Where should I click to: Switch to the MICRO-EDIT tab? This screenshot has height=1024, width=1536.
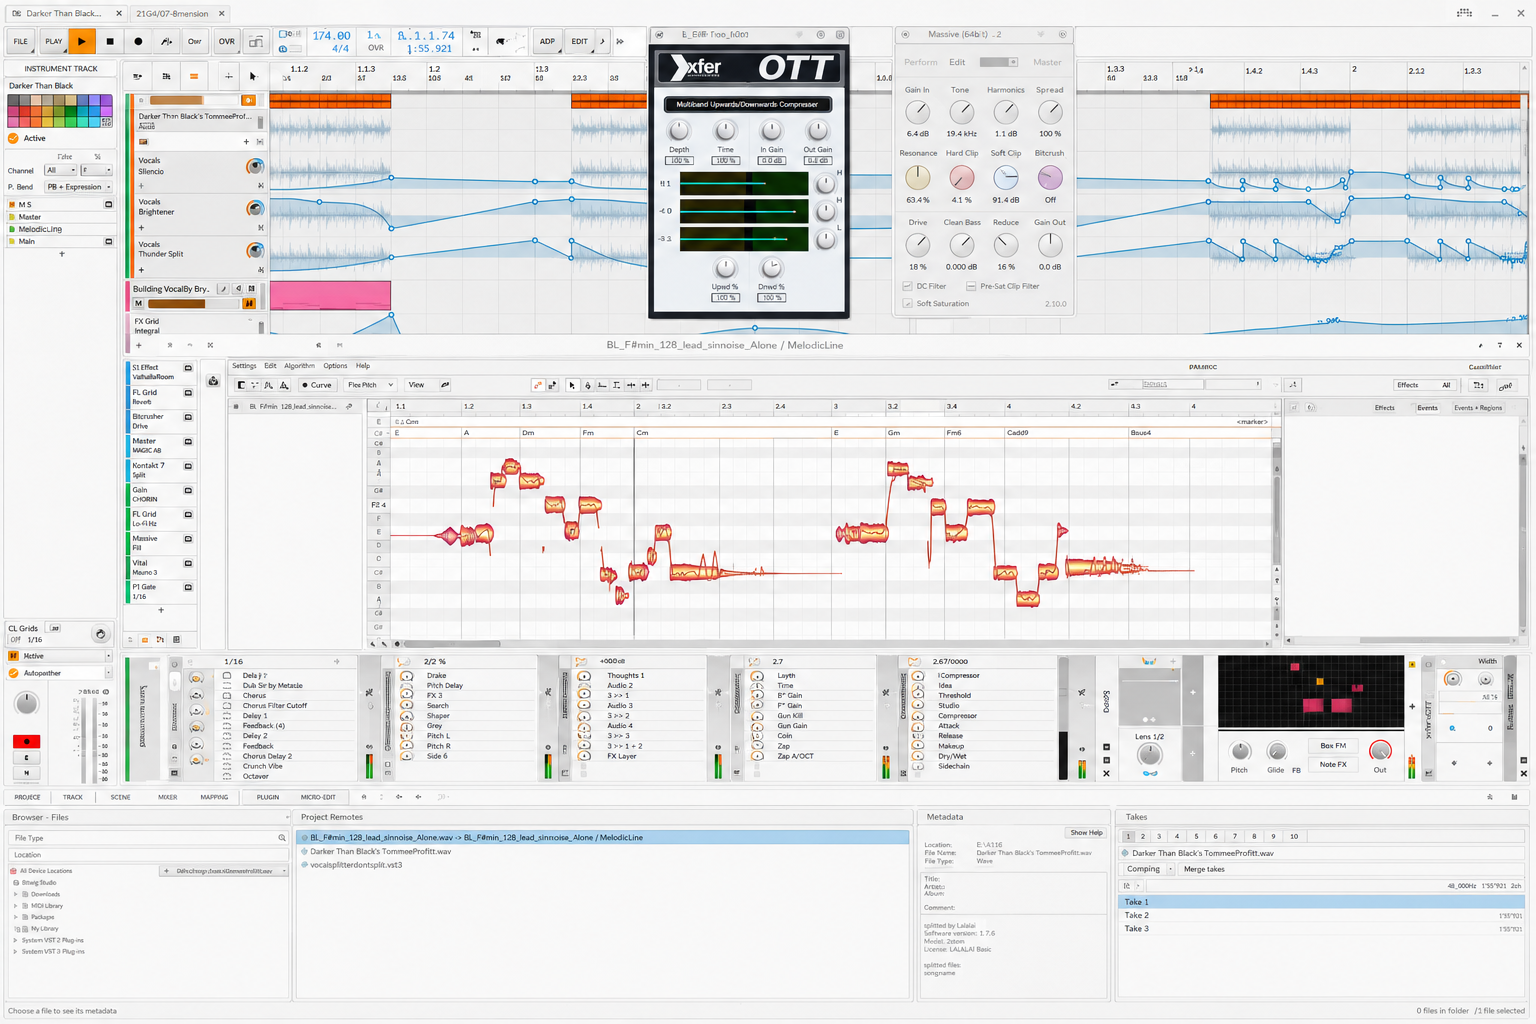pos(318,797)
